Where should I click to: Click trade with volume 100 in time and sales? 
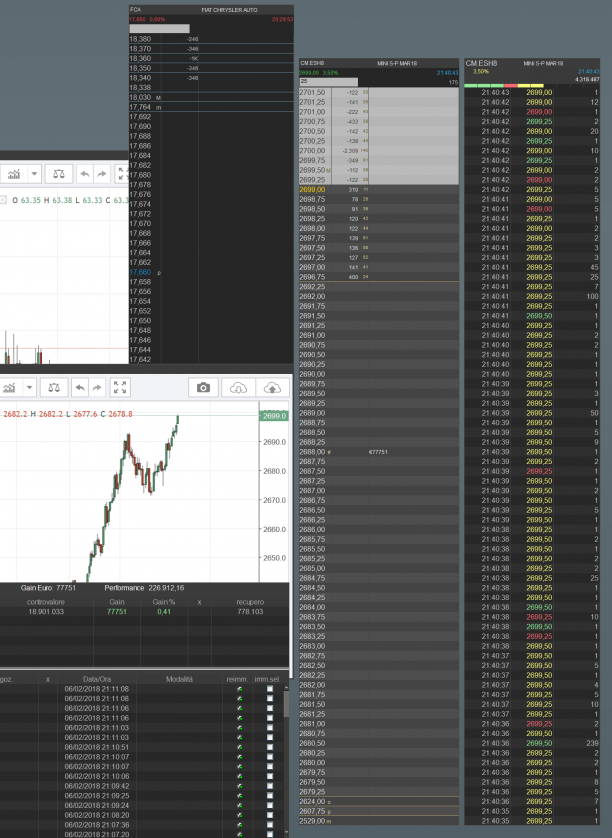pyautogui.click(x=532, y=296)
